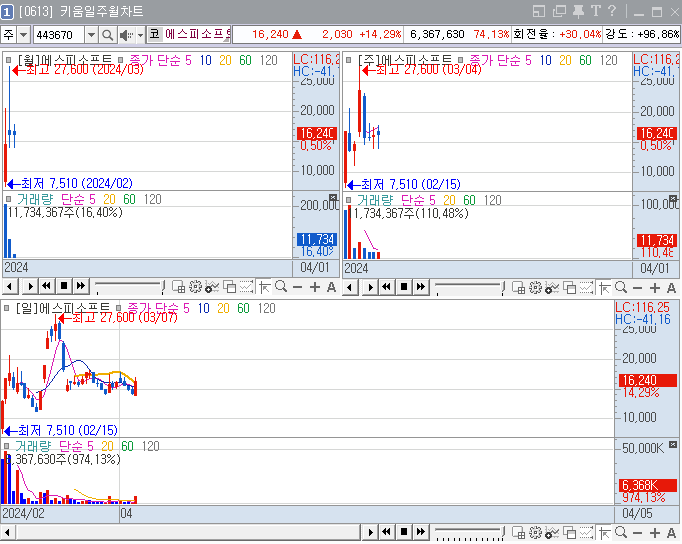
Task: Close monthly volume panel with small x box
Action: click(333, 198)
